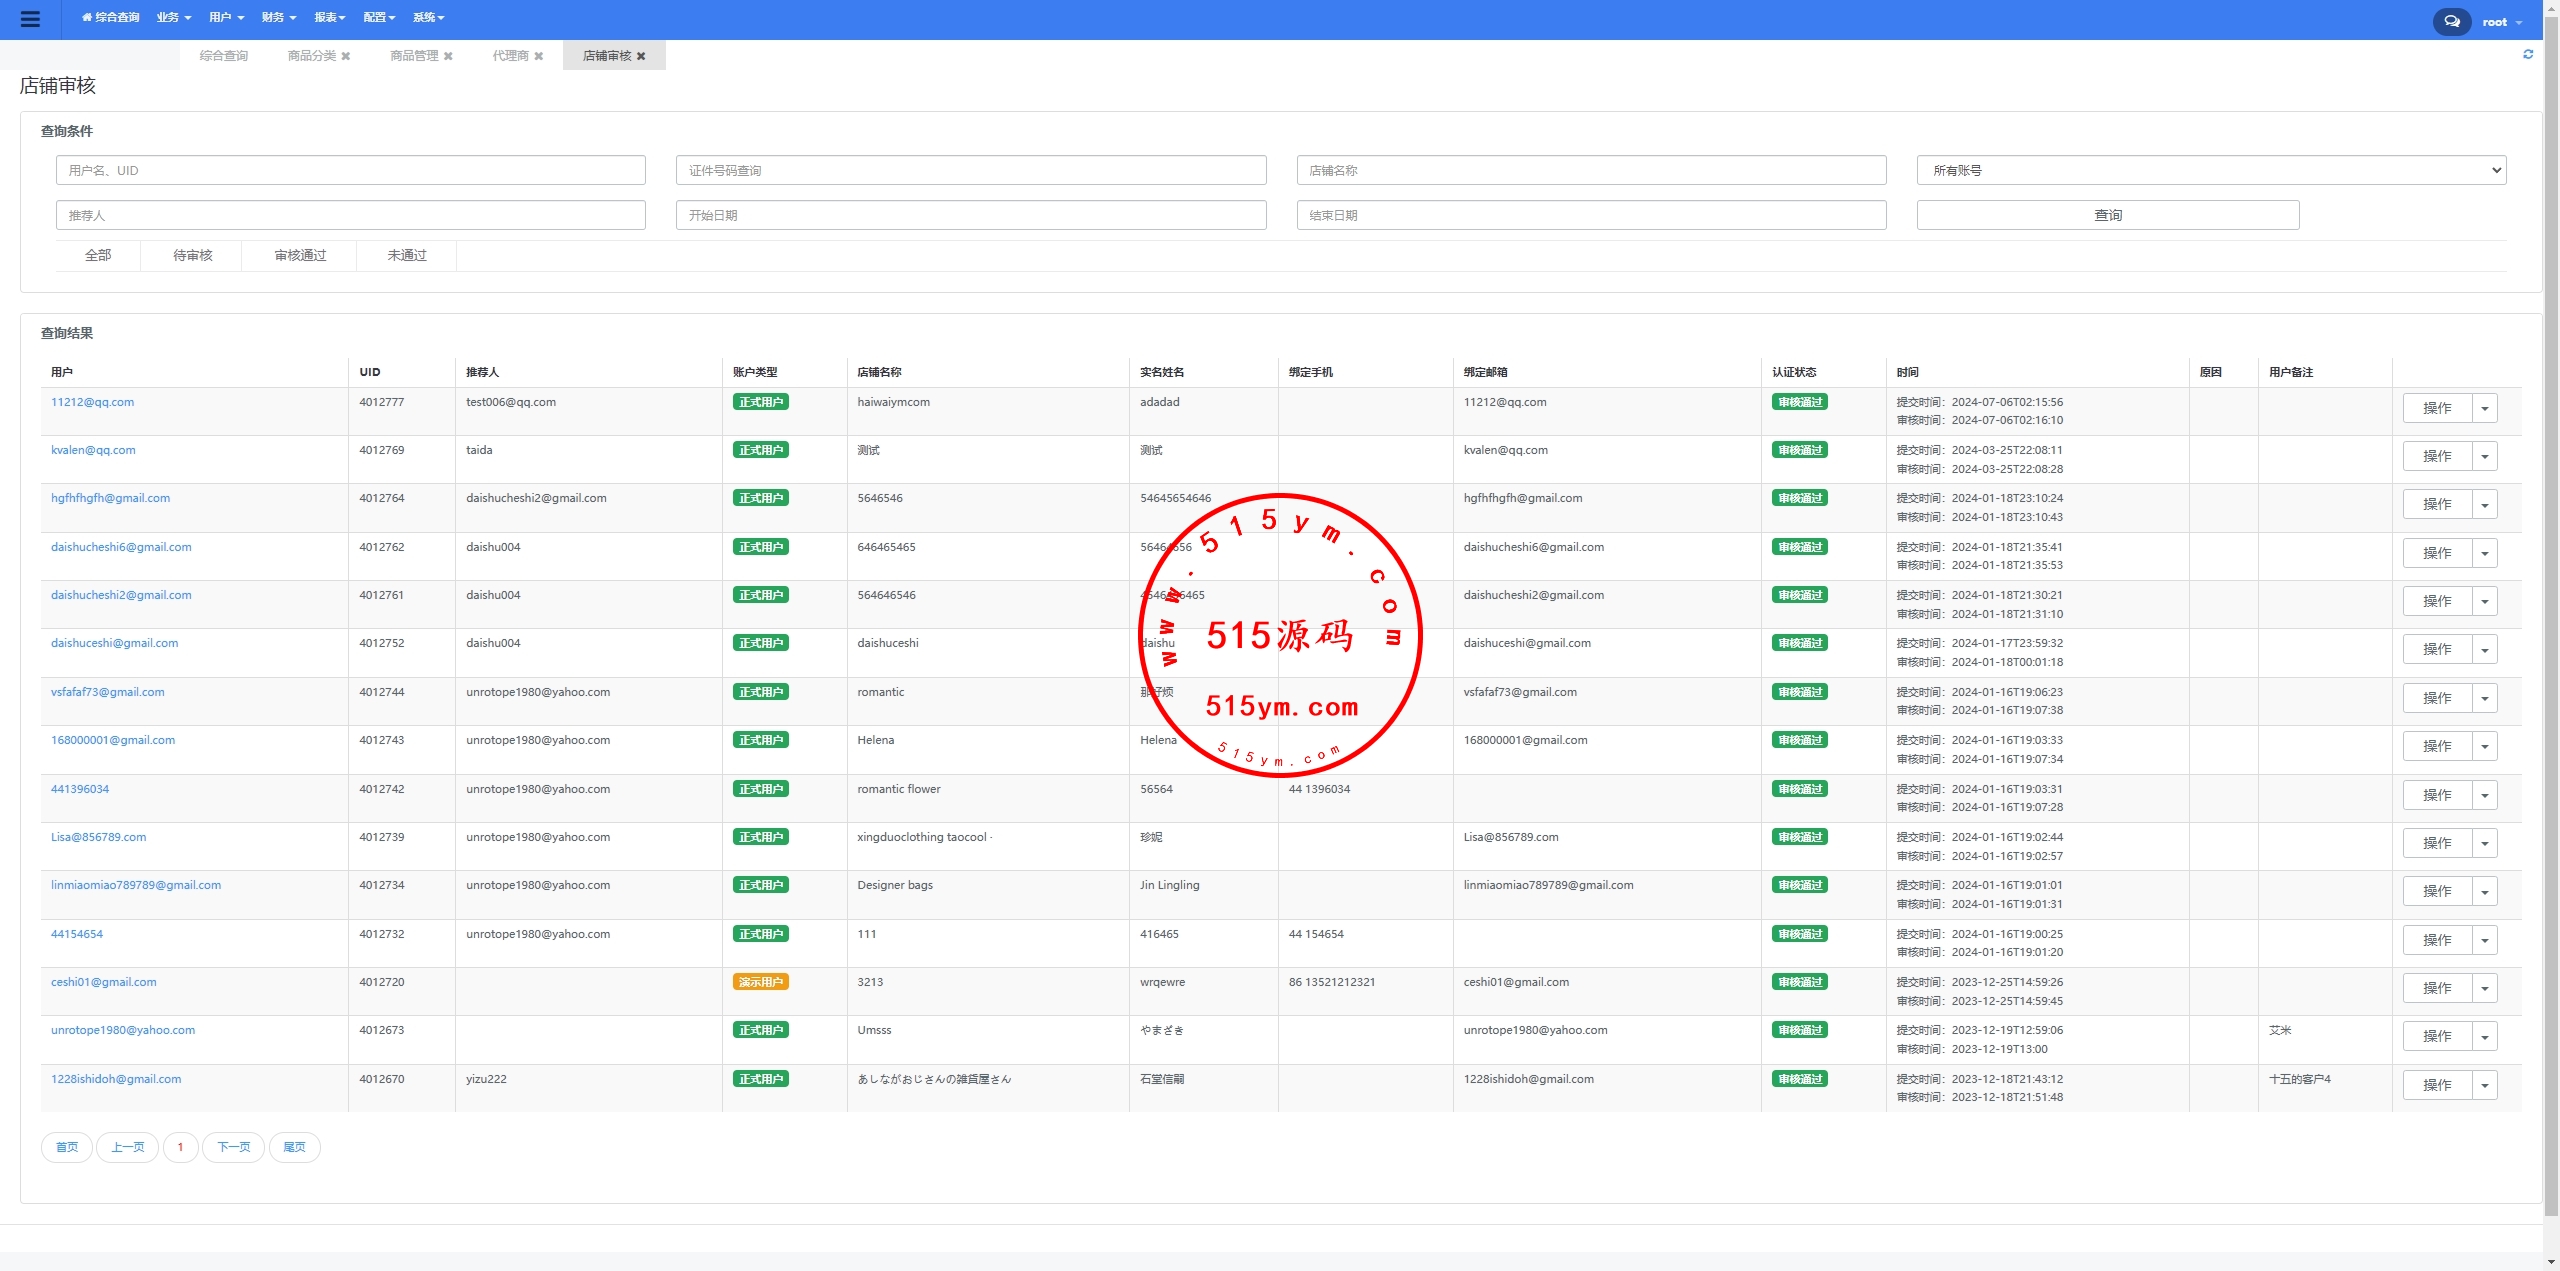Toggle the hamburger sidebar menu icon

tap(30, 19)
